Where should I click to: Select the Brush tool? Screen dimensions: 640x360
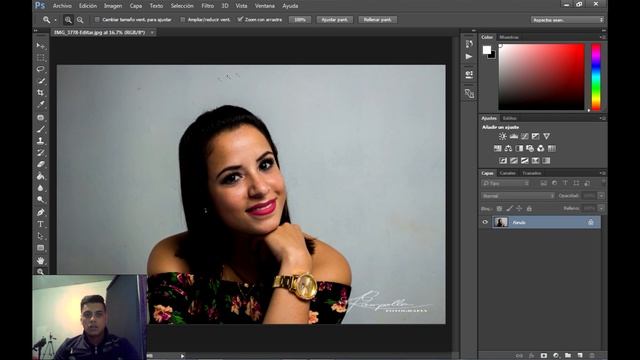[x=40, y=129]
